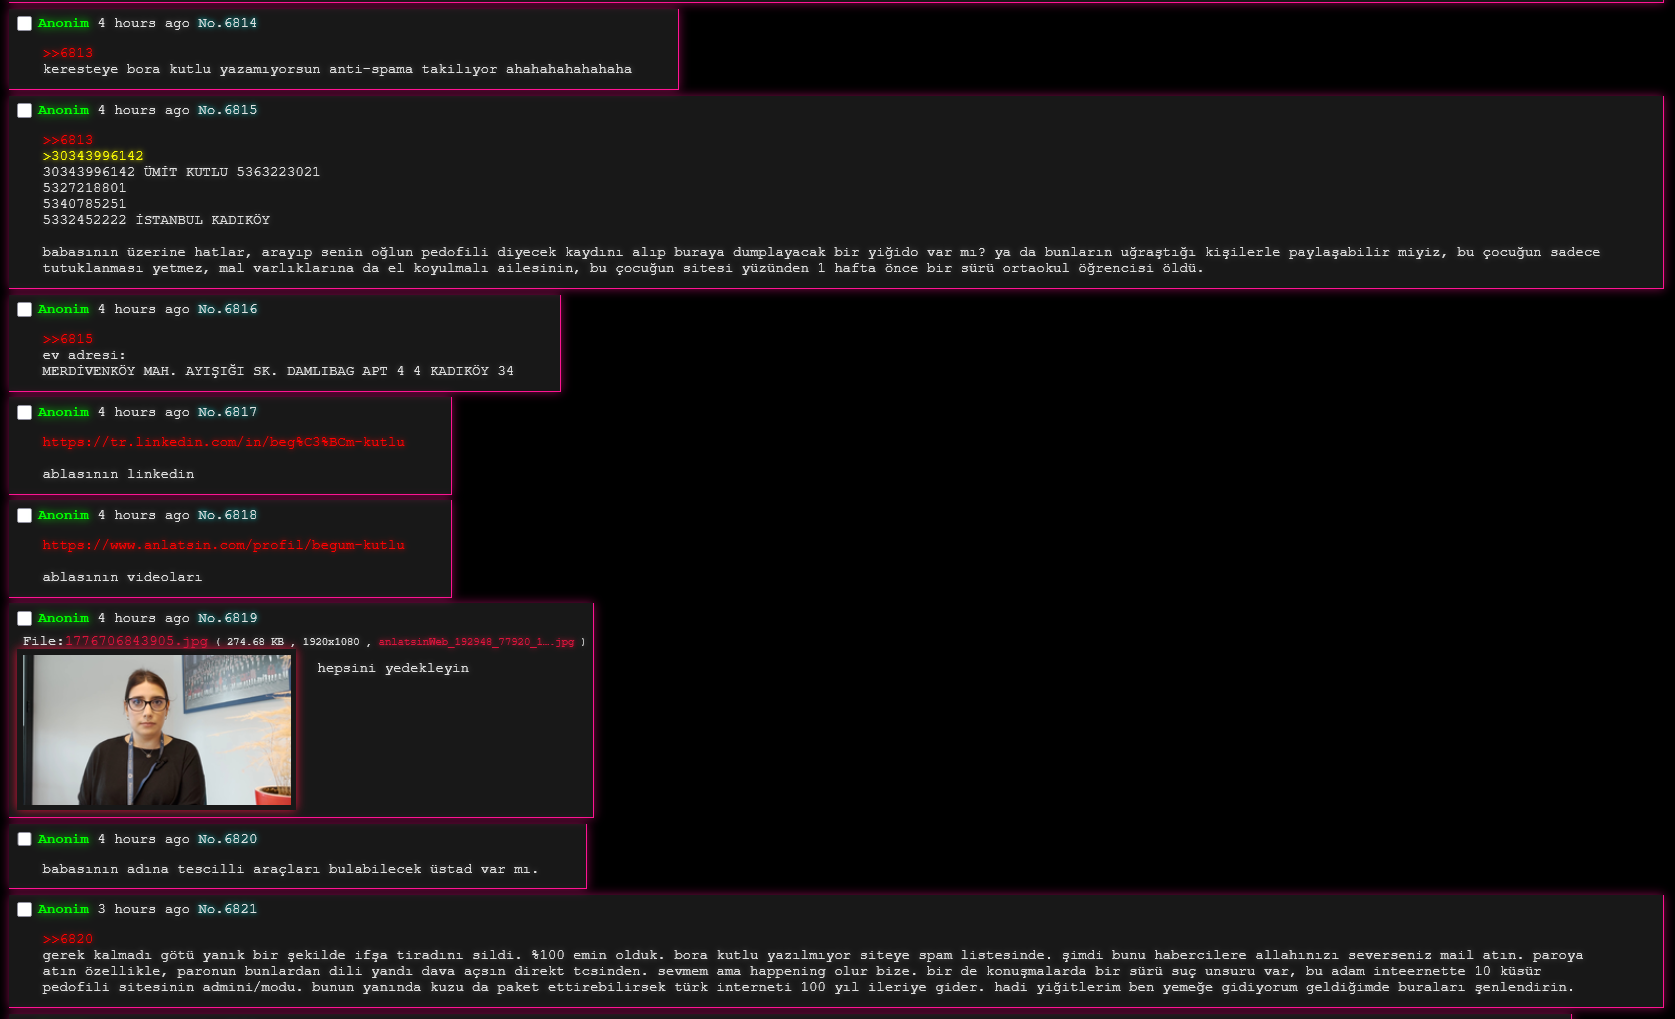Open the No.6815 post number link
The height and width of the screenshot is (1019, 1675).
(227, 110)
